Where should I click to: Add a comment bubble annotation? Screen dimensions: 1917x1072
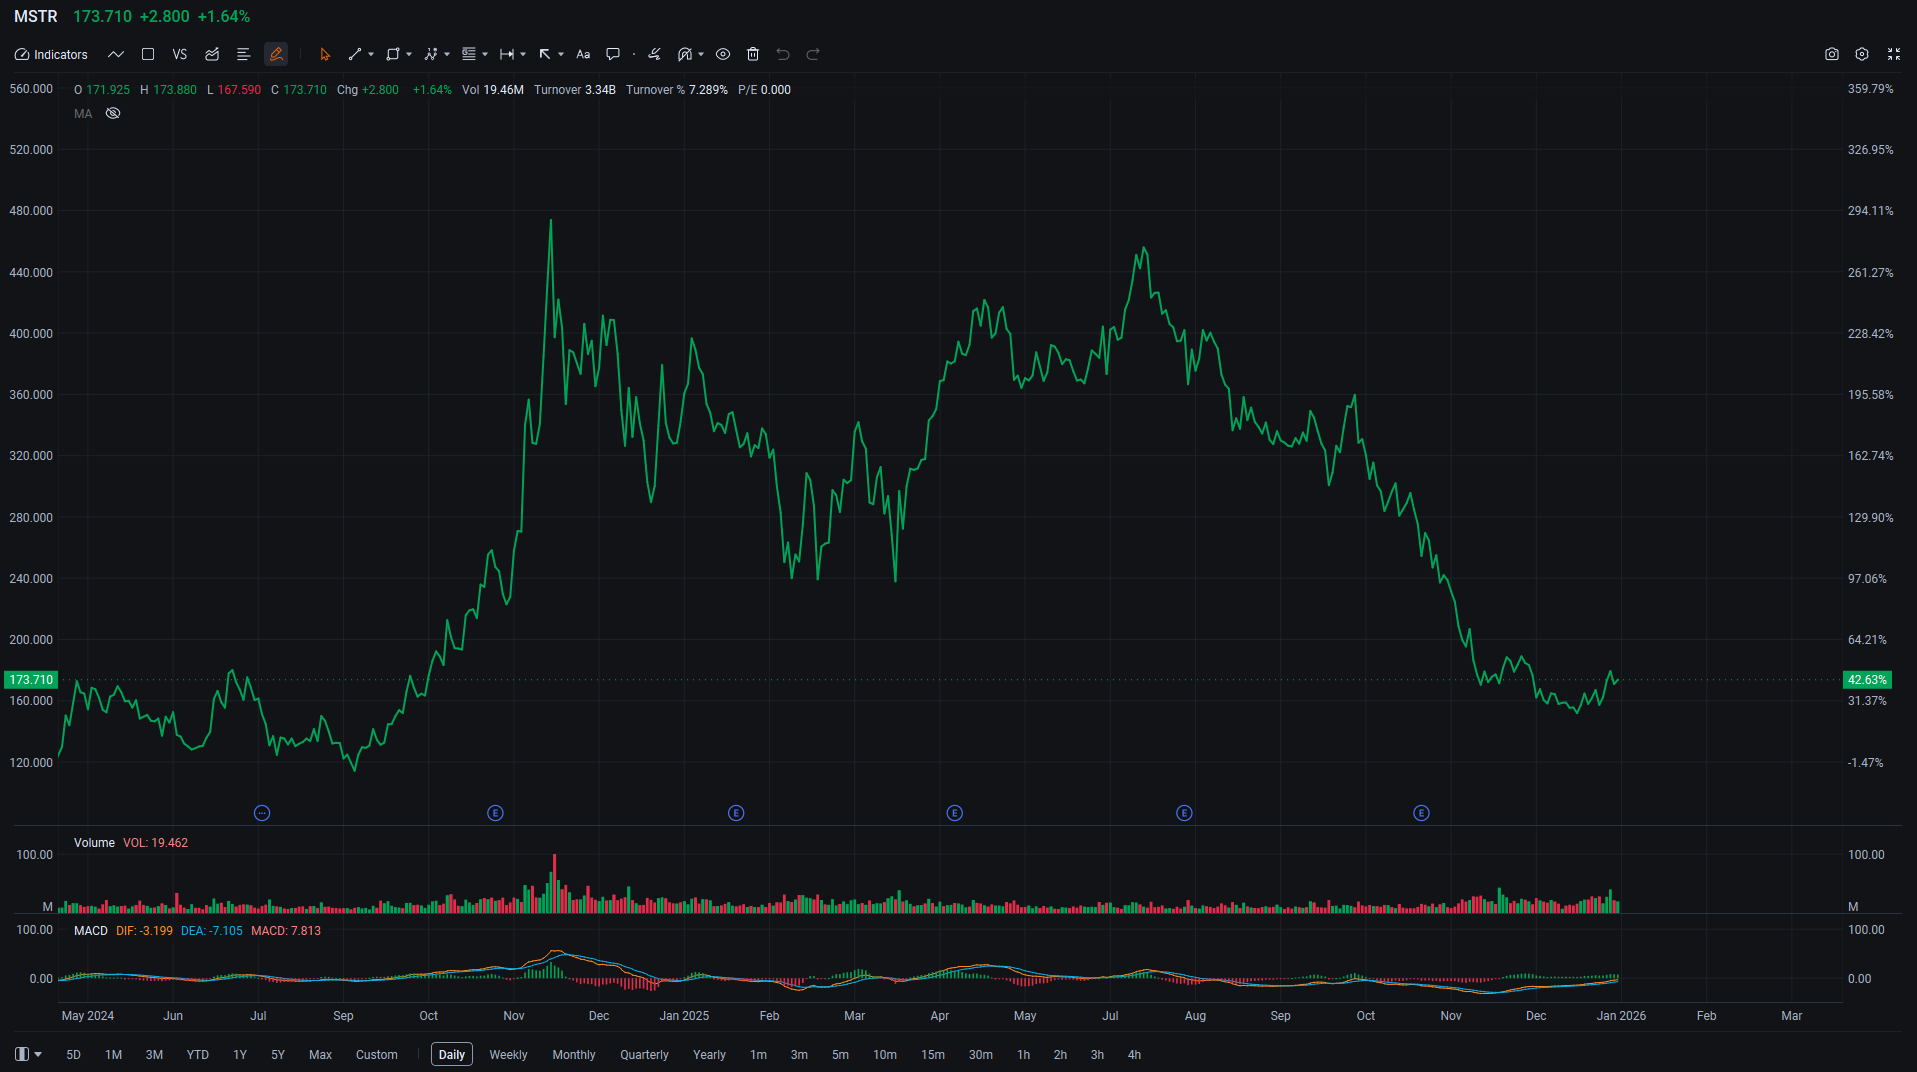coord(613,55)
